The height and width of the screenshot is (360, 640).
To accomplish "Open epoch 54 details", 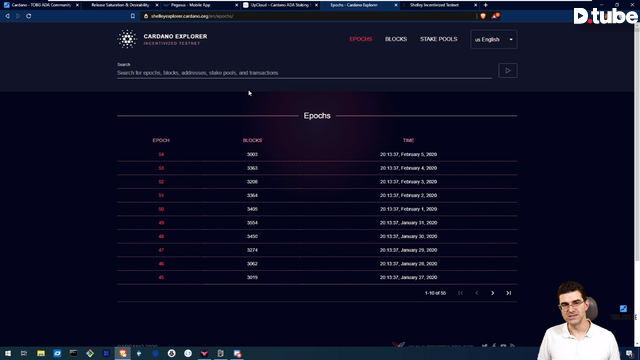I will point(161,154).
